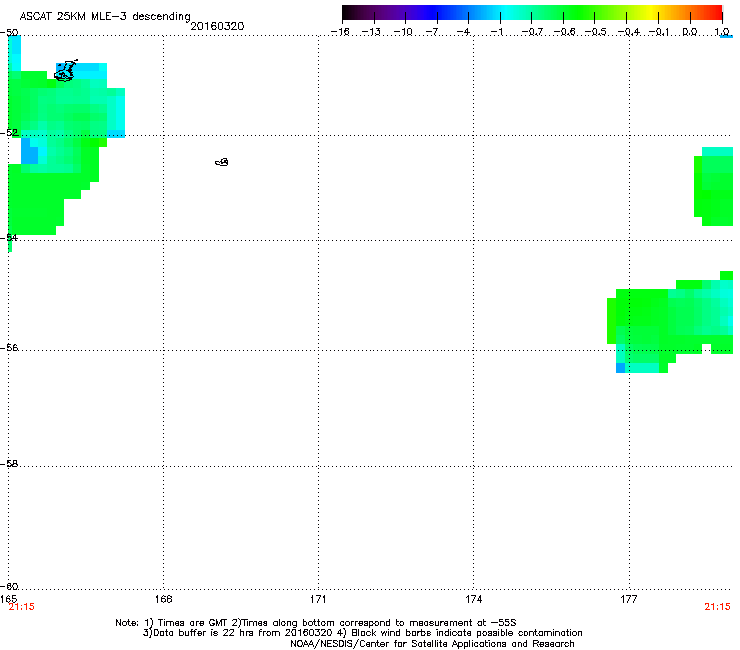Click the NOAA/NESDIS credit line
This screenshot has height=650, width=740.
click(432, 644)
